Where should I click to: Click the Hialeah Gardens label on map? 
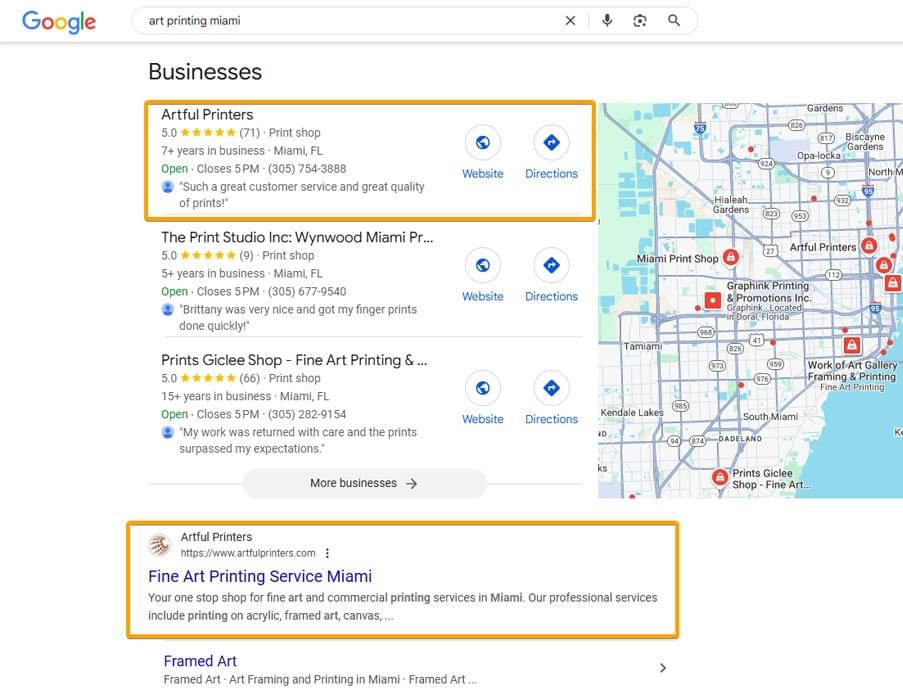731,204
